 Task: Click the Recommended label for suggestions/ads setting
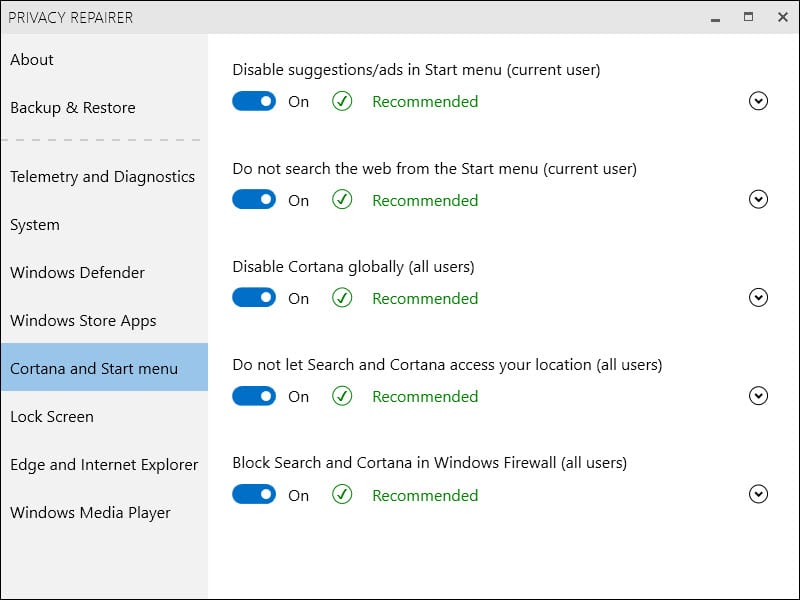425,102
